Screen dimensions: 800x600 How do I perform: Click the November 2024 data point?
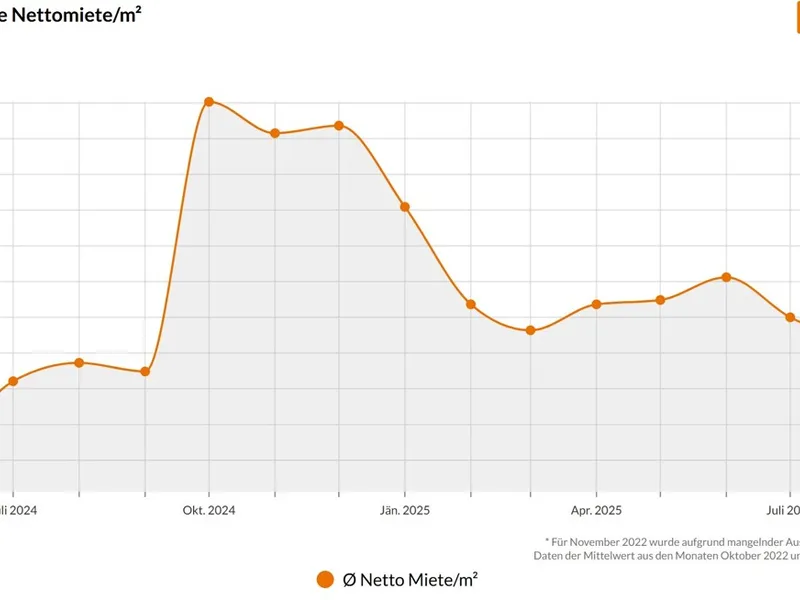tap(275, 133)
